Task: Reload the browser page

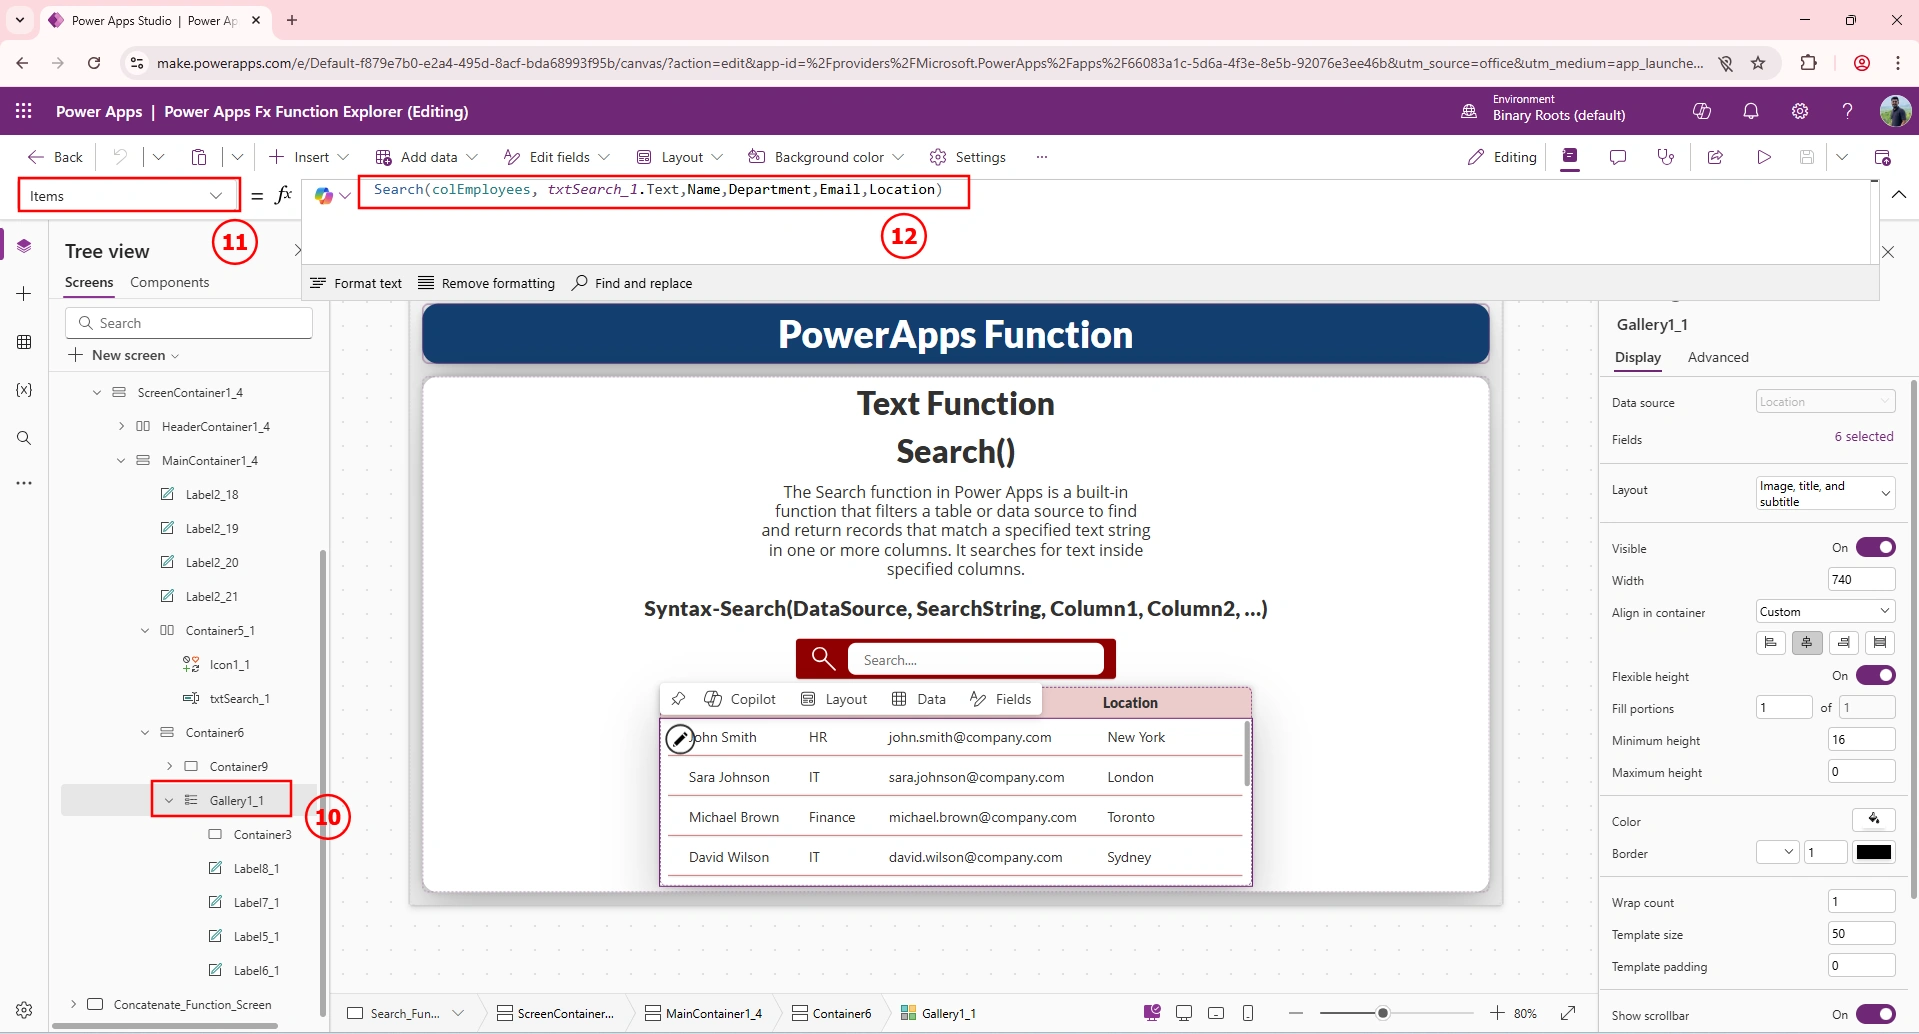Action: (94, 63)
